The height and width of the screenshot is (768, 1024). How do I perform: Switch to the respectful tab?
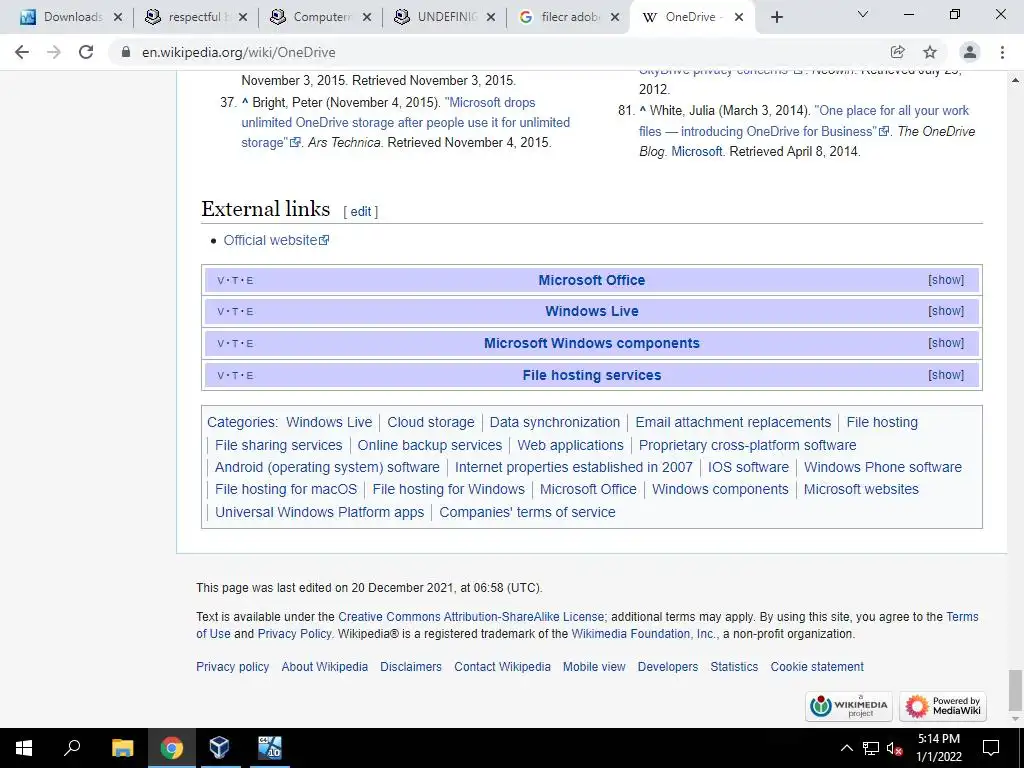pos(195,17)
